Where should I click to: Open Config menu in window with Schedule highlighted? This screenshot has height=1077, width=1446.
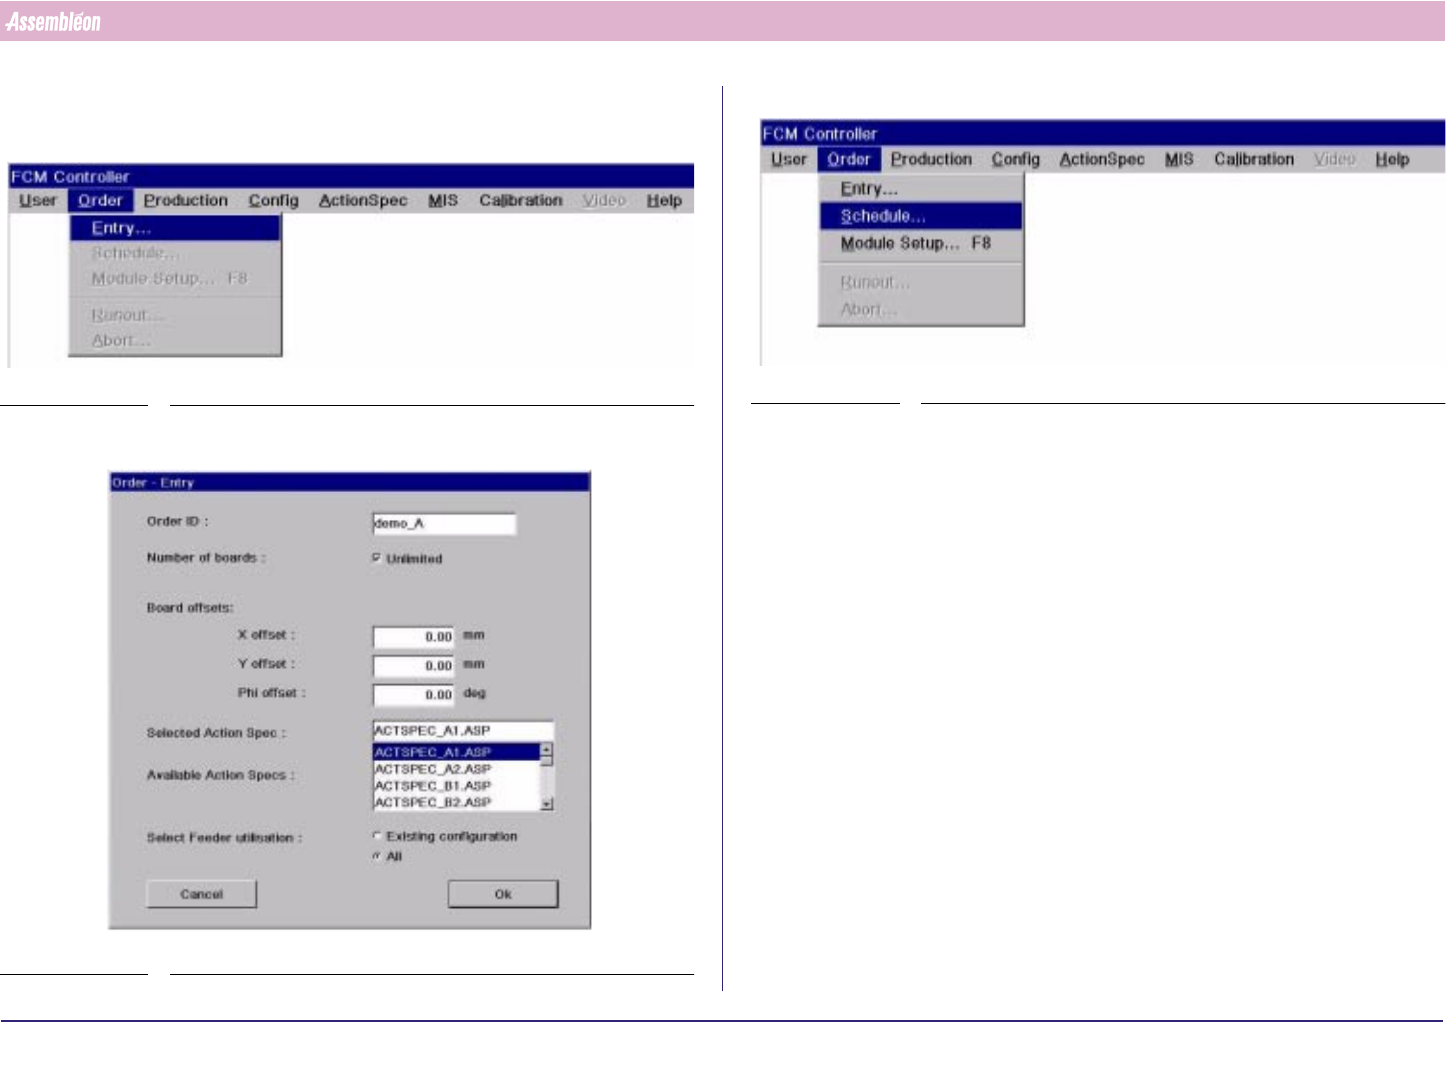click(1016, 159)
